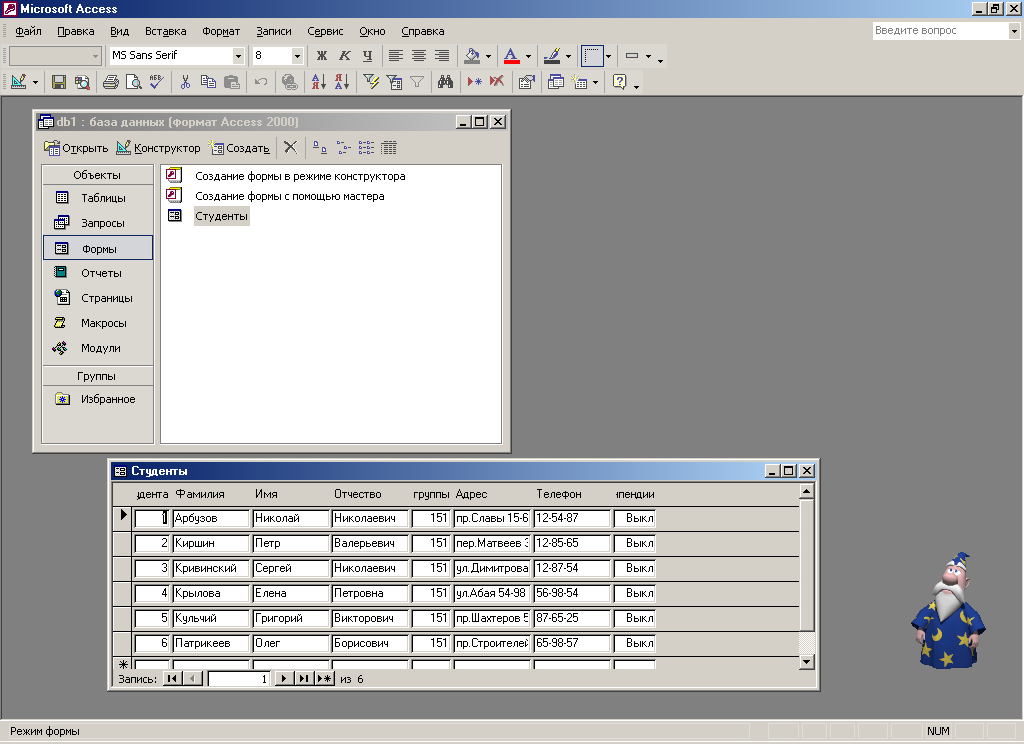The image size is (1024, 744).
Task: Open font color dropdown arrow
Action: tap(528, 56)
